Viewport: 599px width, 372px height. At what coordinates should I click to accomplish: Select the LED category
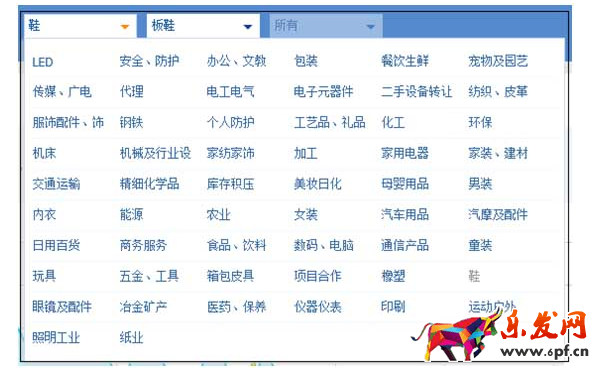point(42,62)
